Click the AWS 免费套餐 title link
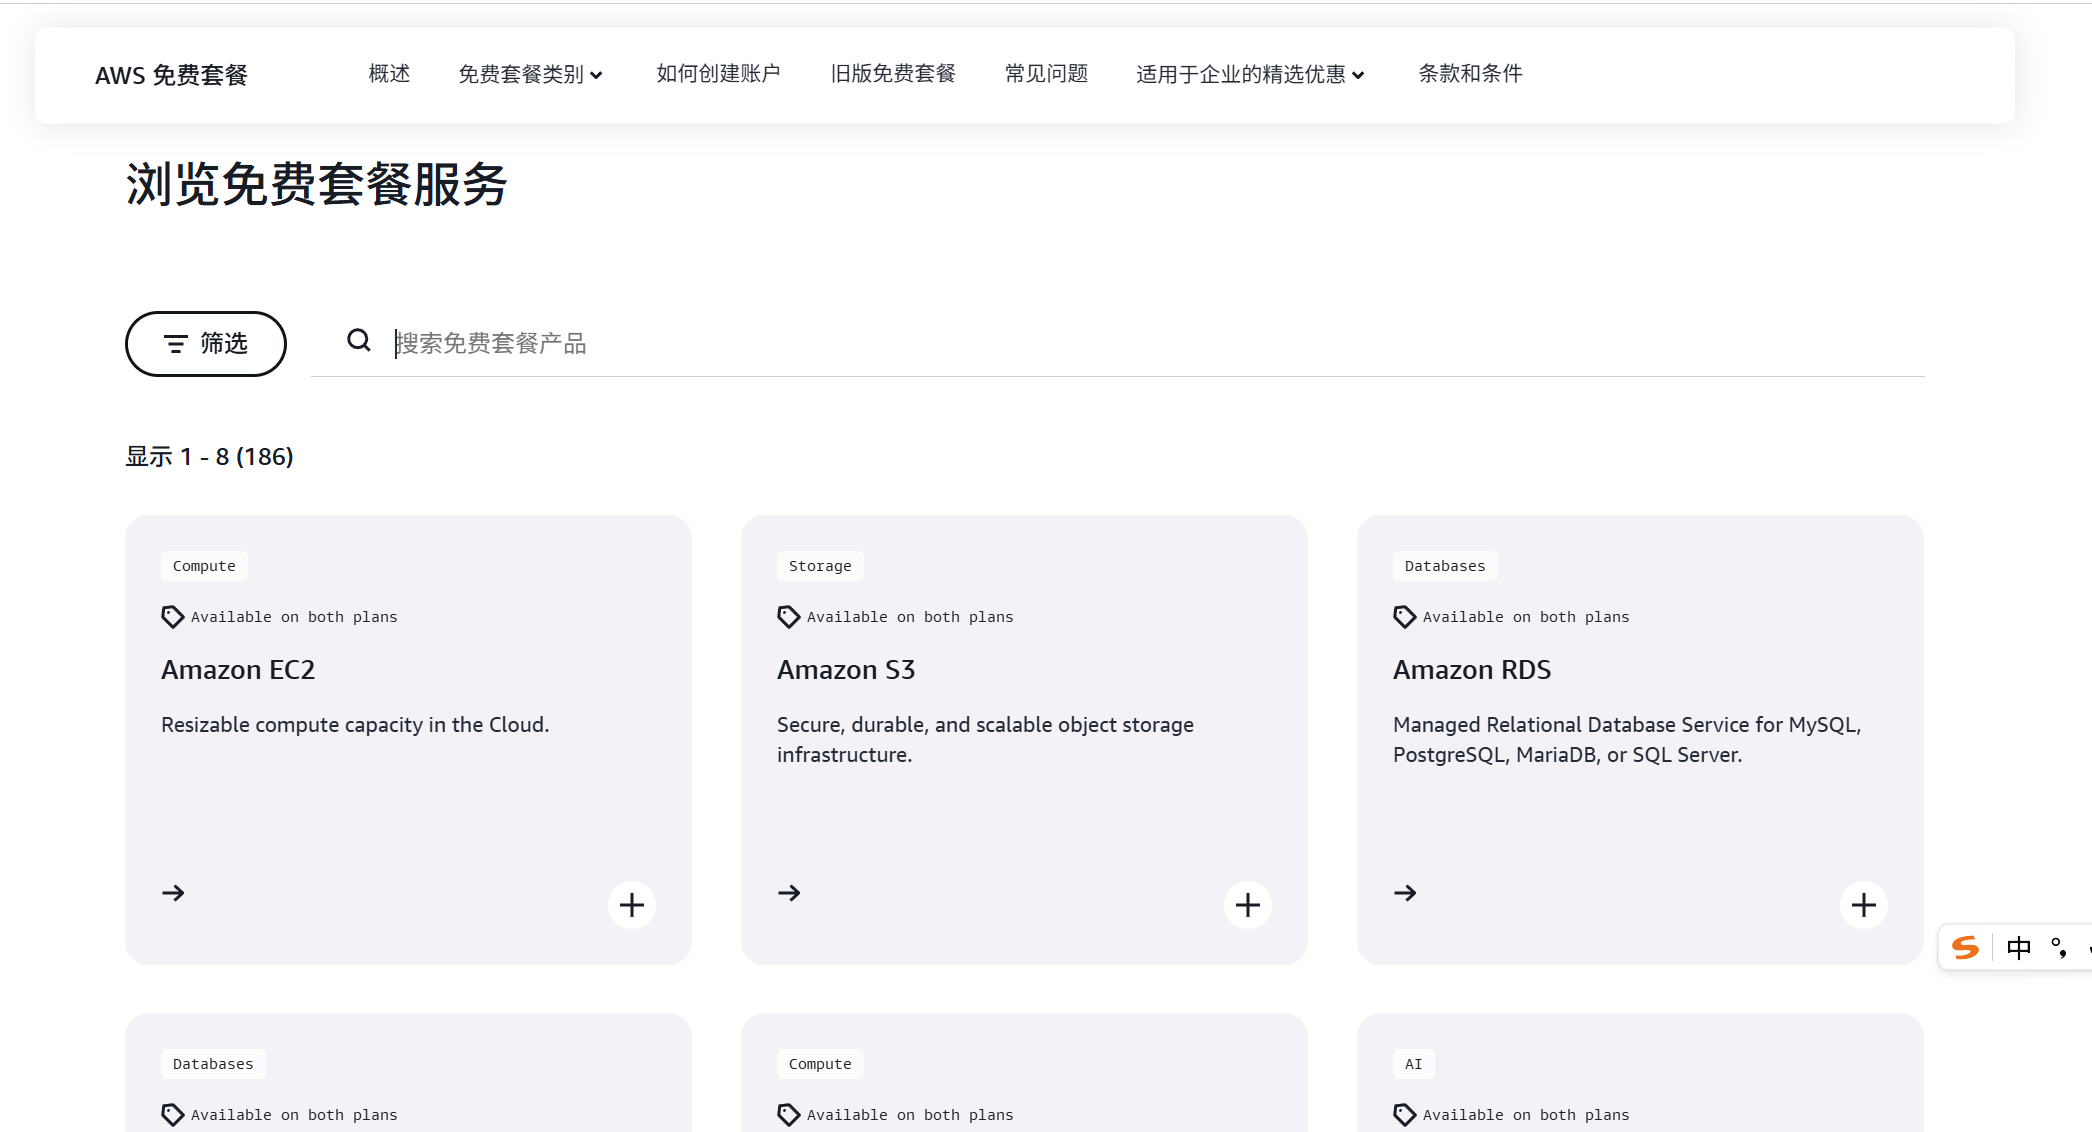 tap(171, 76)
